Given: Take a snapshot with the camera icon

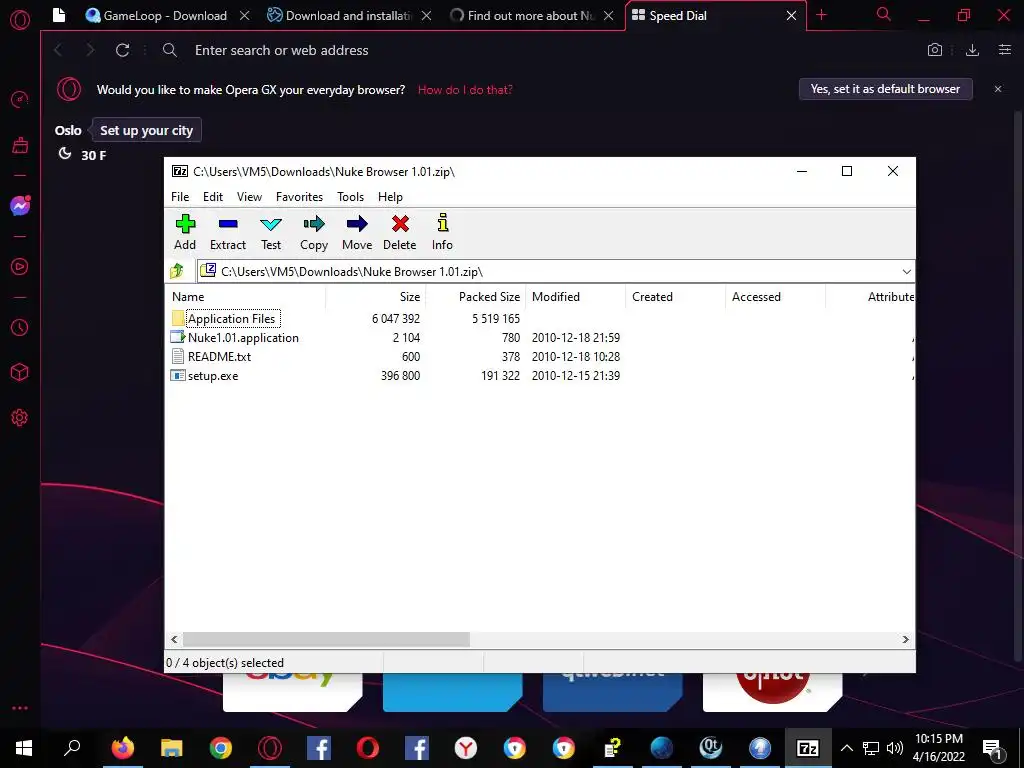Looking at the screenshot, I should (x=935, y=50).
